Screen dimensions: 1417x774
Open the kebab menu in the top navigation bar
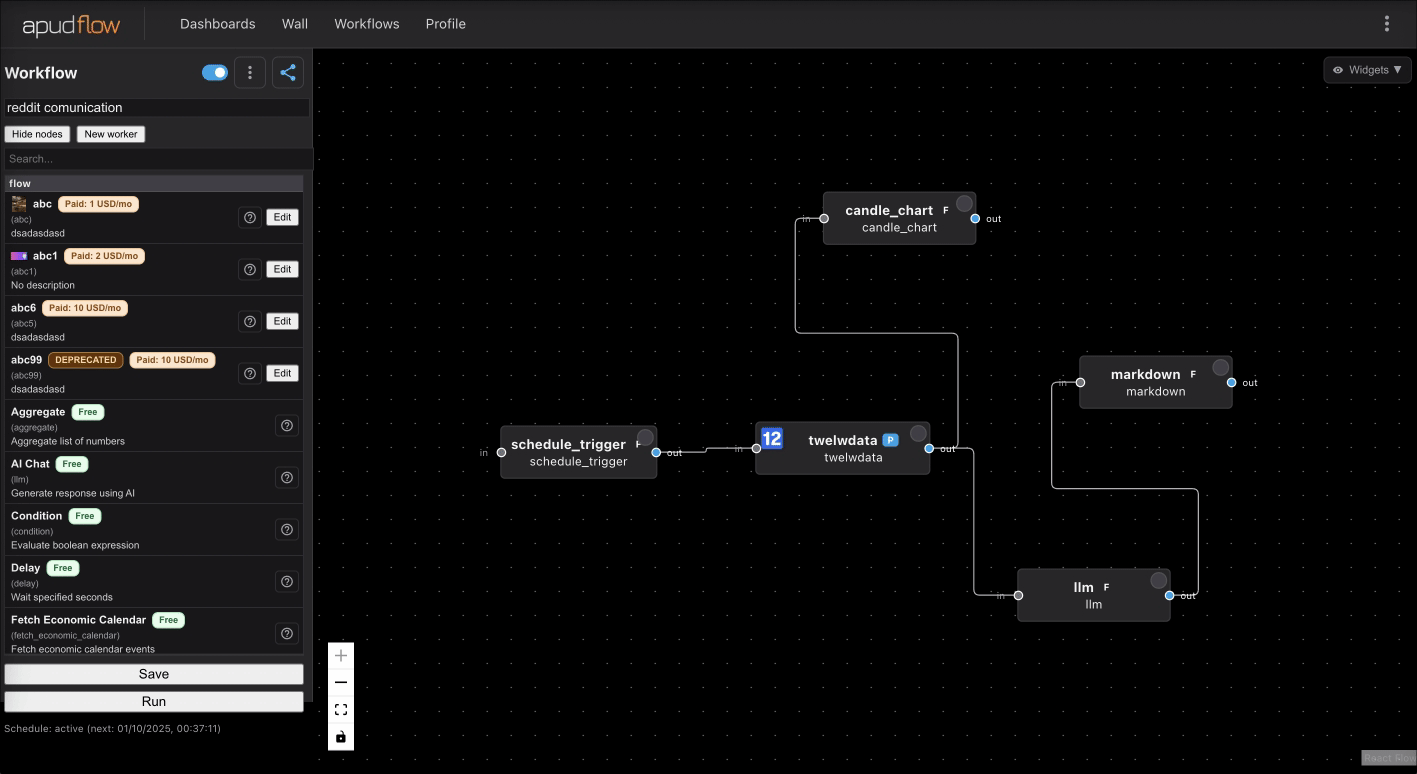1387,23
